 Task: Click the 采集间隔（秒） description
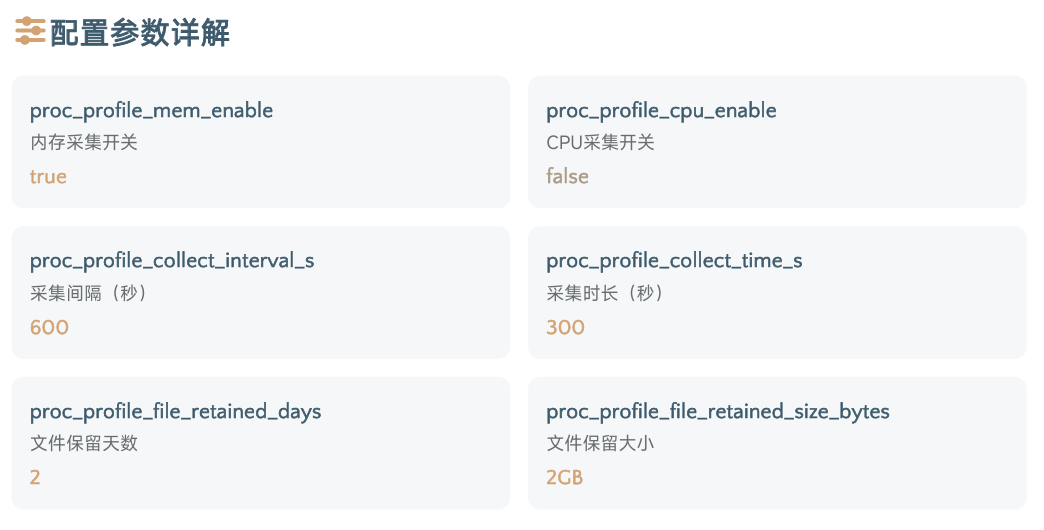pyautogui.click(x=88, y=293)
